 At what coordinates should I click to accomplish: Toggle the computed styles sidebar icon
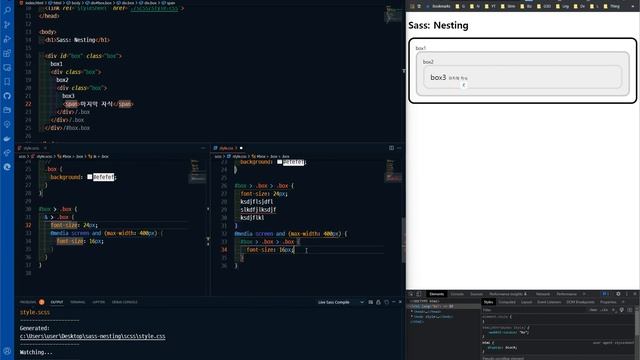pos(630,310)
